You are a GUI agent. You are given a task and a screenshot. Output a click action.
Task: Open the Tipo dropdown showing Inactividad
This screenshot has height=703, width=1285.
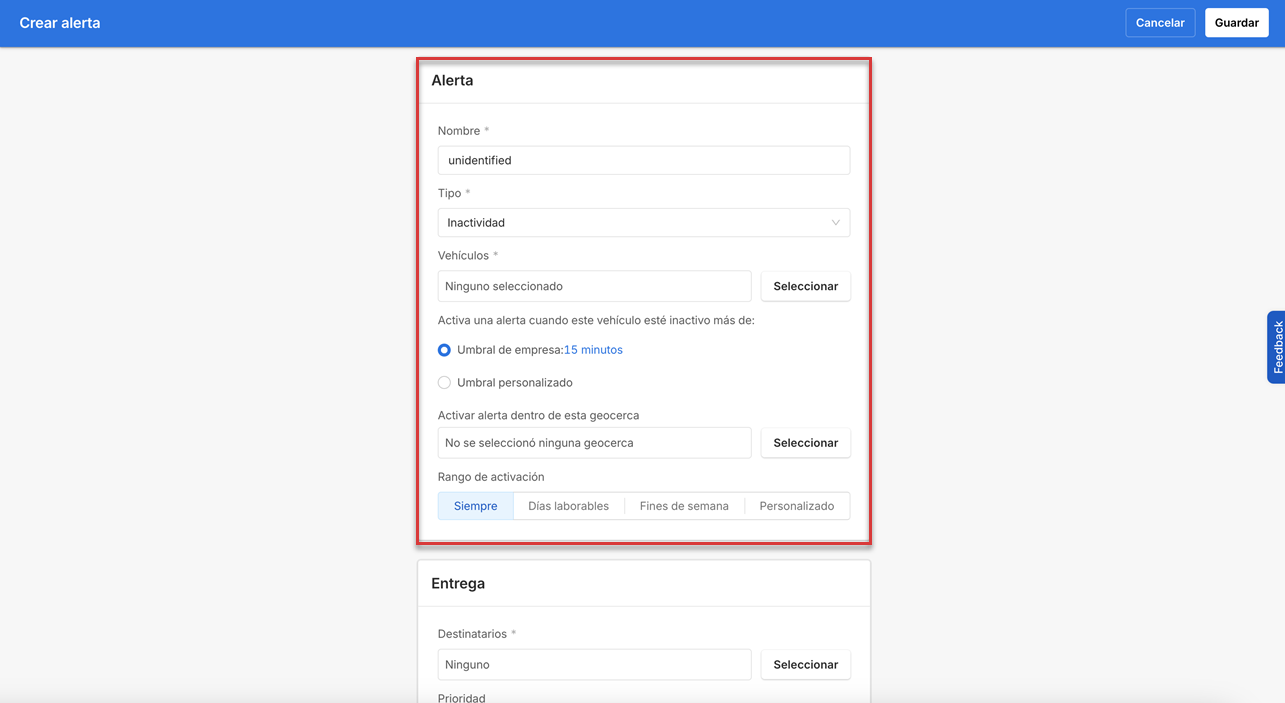tap(643, 222)
